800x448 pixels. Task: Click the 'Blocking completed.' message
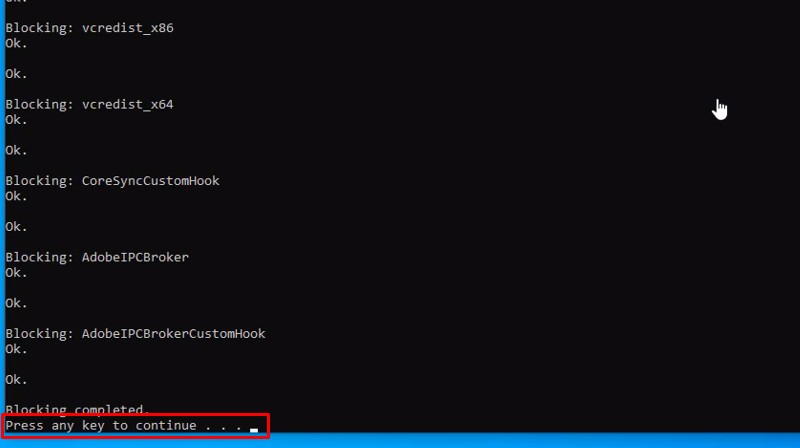(77, 409)
